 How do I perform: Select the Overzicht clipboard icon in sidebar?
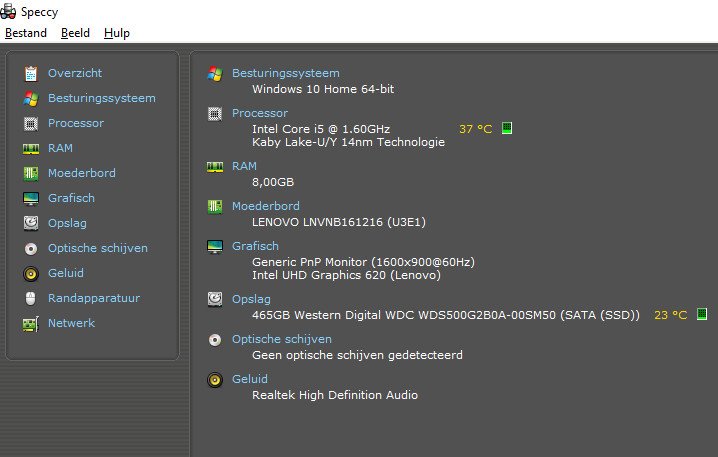[31, 73]
